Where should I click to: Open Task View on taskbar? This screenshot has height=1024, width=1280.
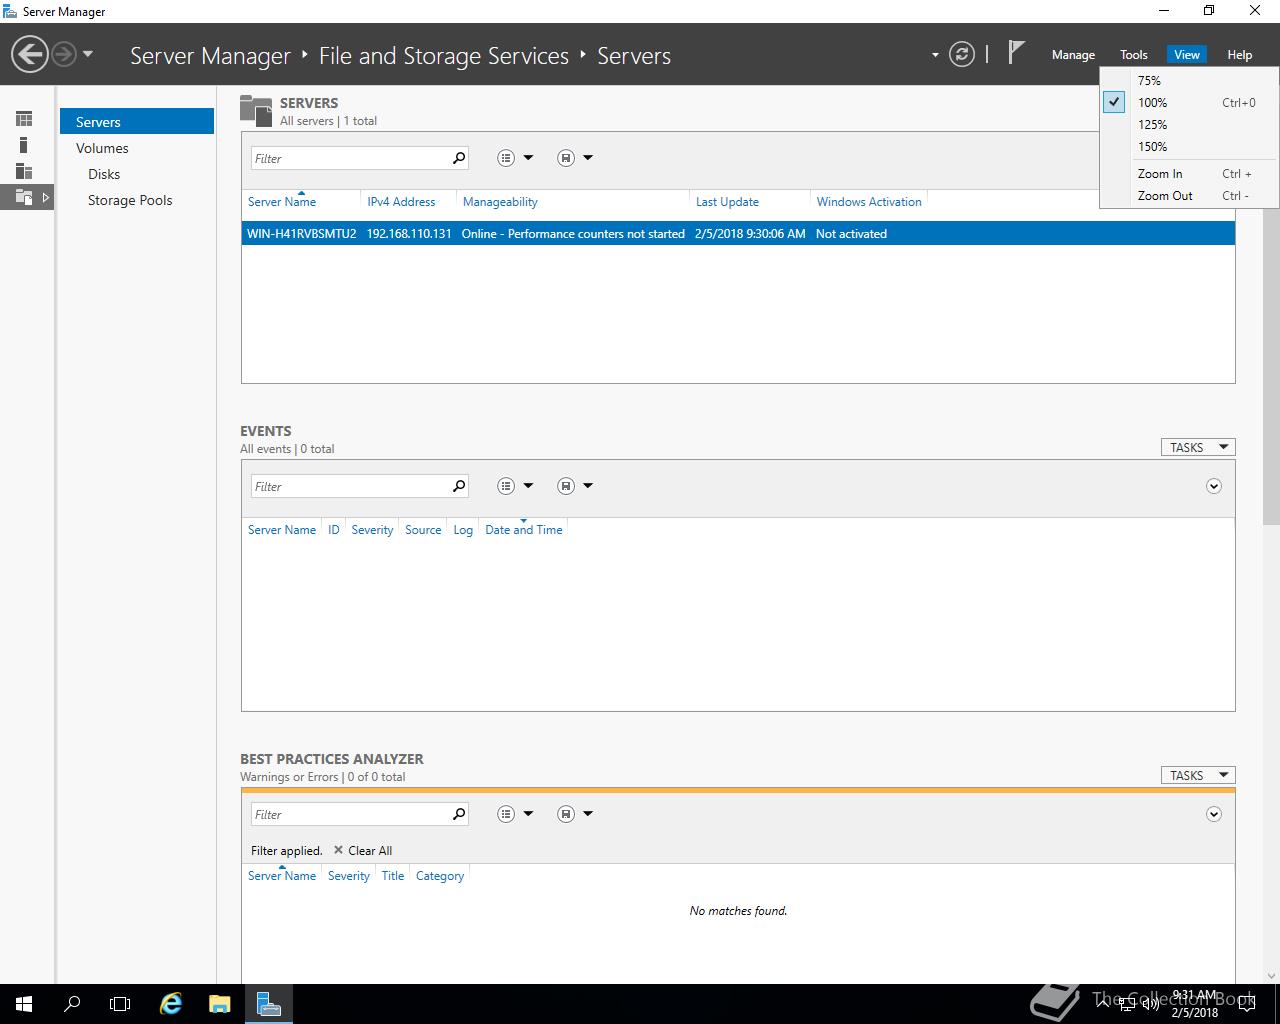click(120, 1004)
